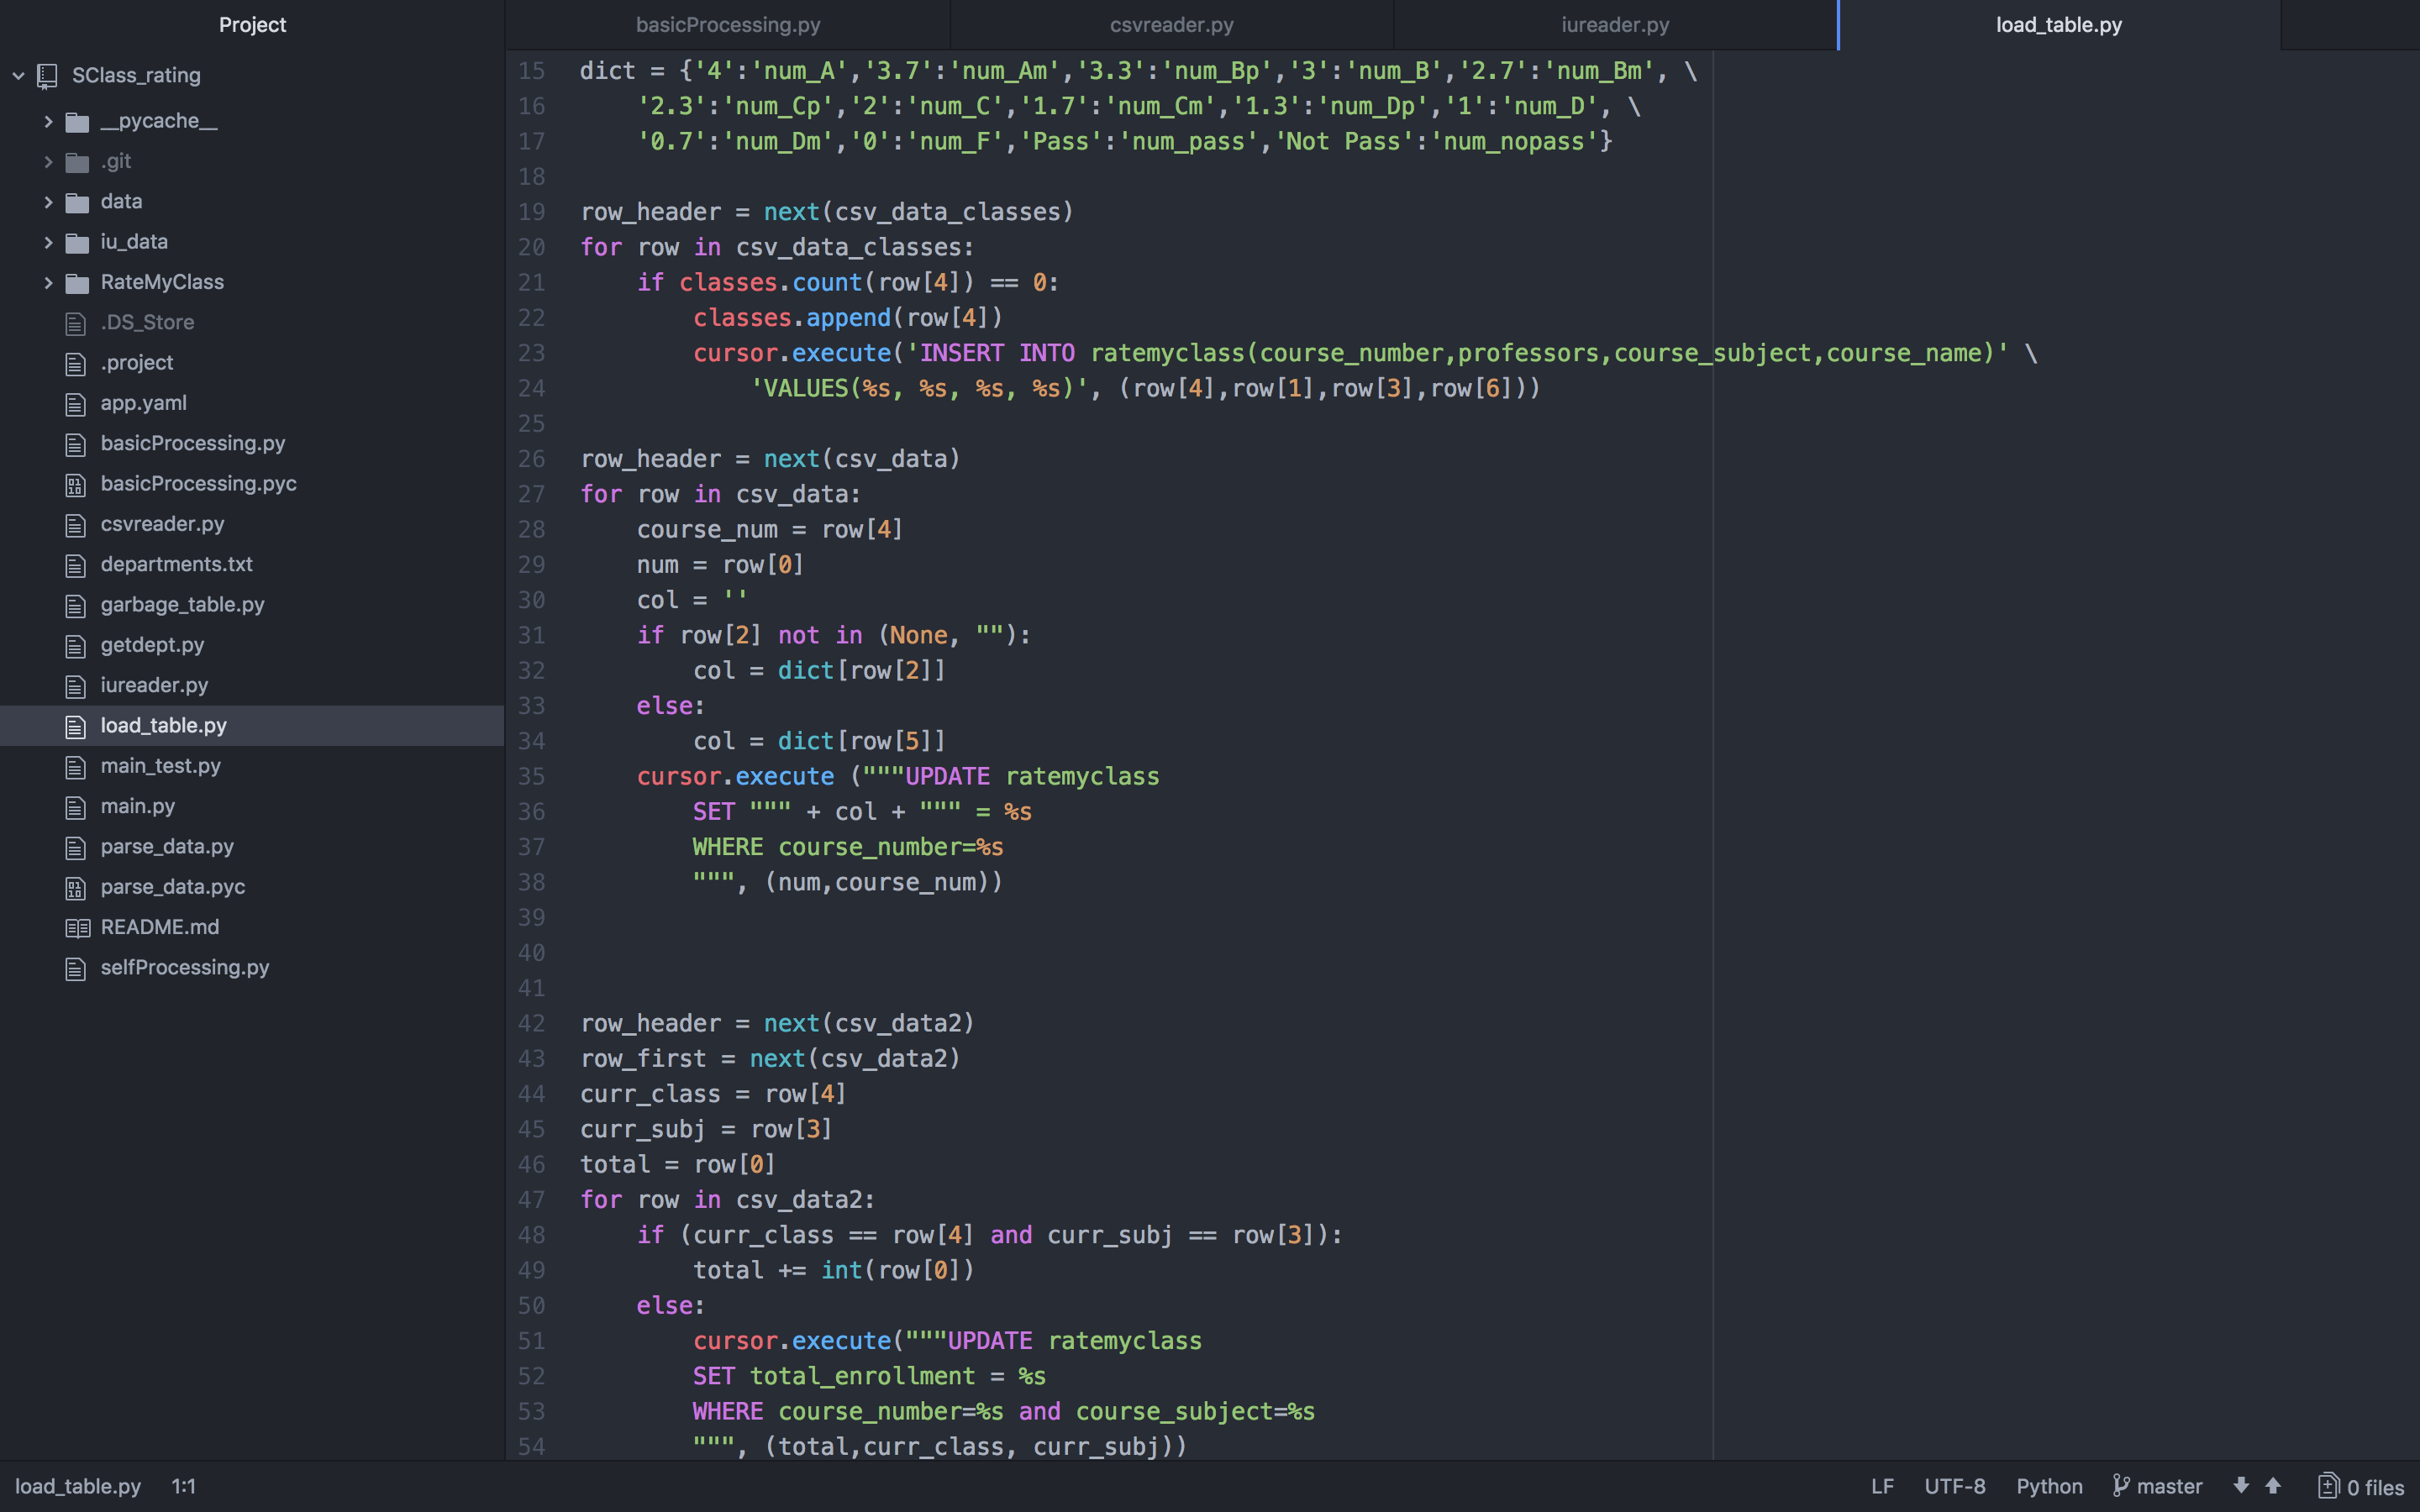This screenshot has width=2420, height=1512.
Task: Click the SClass_rating repository icon
Action: point(47,76)
